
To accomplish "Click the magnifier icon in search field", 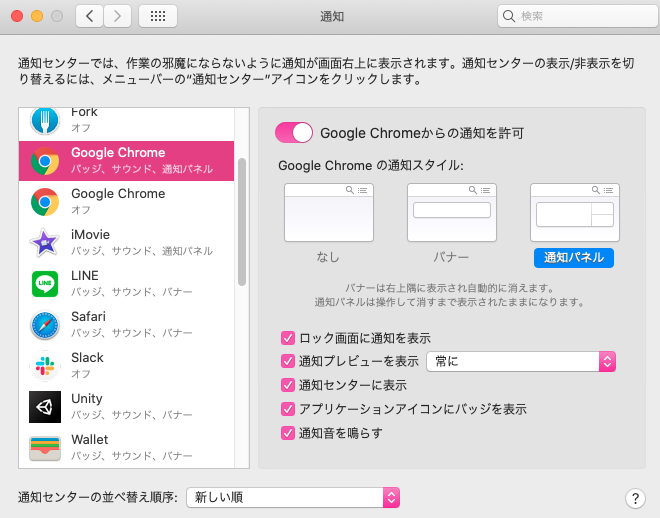I will tap(508, 16).
